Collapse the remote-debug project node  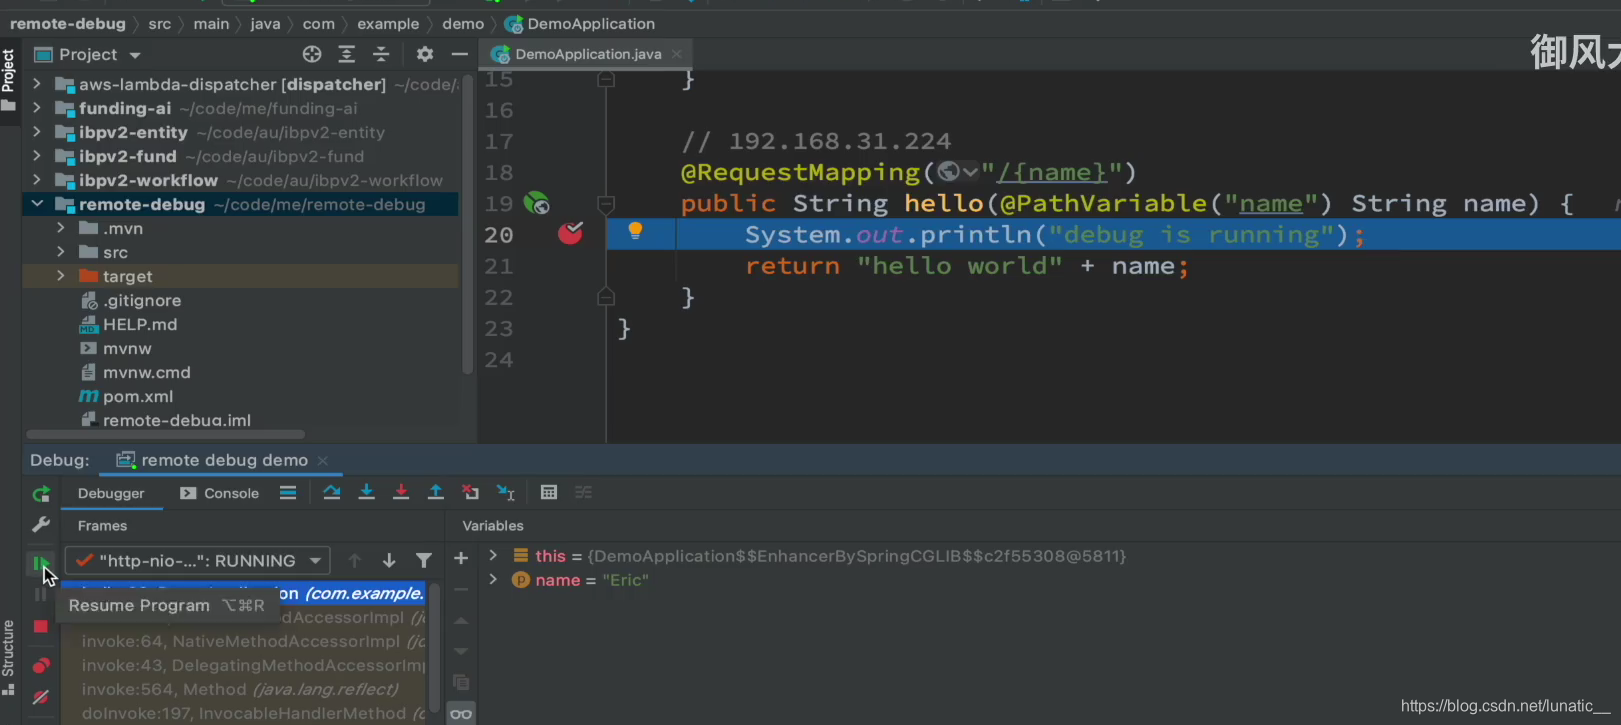point(37,204)
